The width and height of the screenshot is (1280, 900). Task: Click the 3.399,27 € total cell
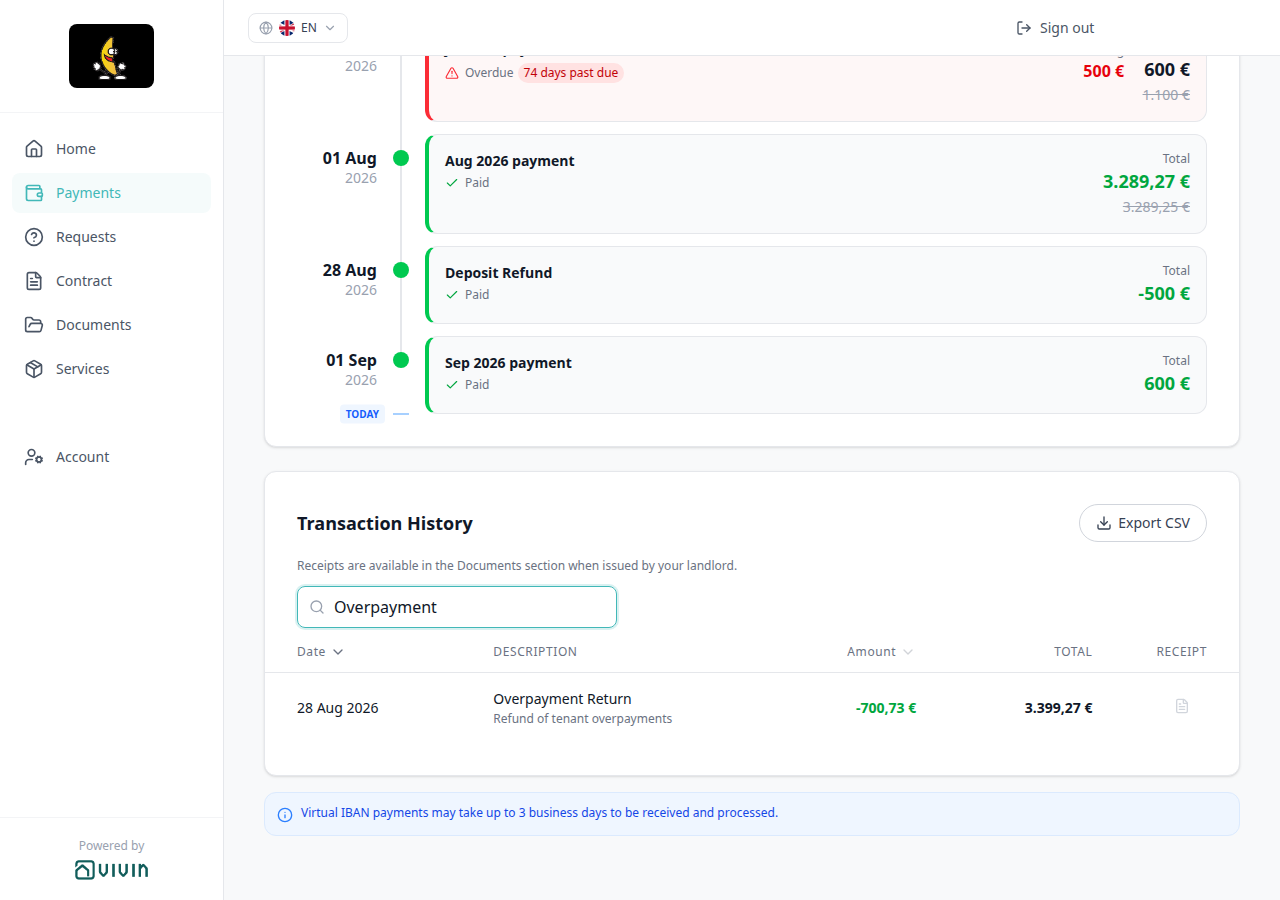click(x=1058, y=708)
